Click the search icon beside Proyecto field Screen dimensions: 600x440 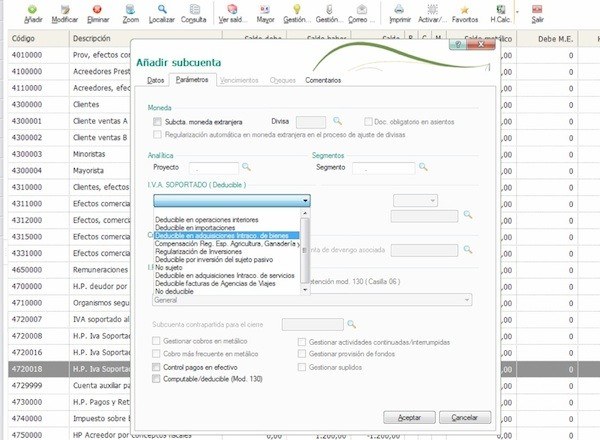pos(246,167)
